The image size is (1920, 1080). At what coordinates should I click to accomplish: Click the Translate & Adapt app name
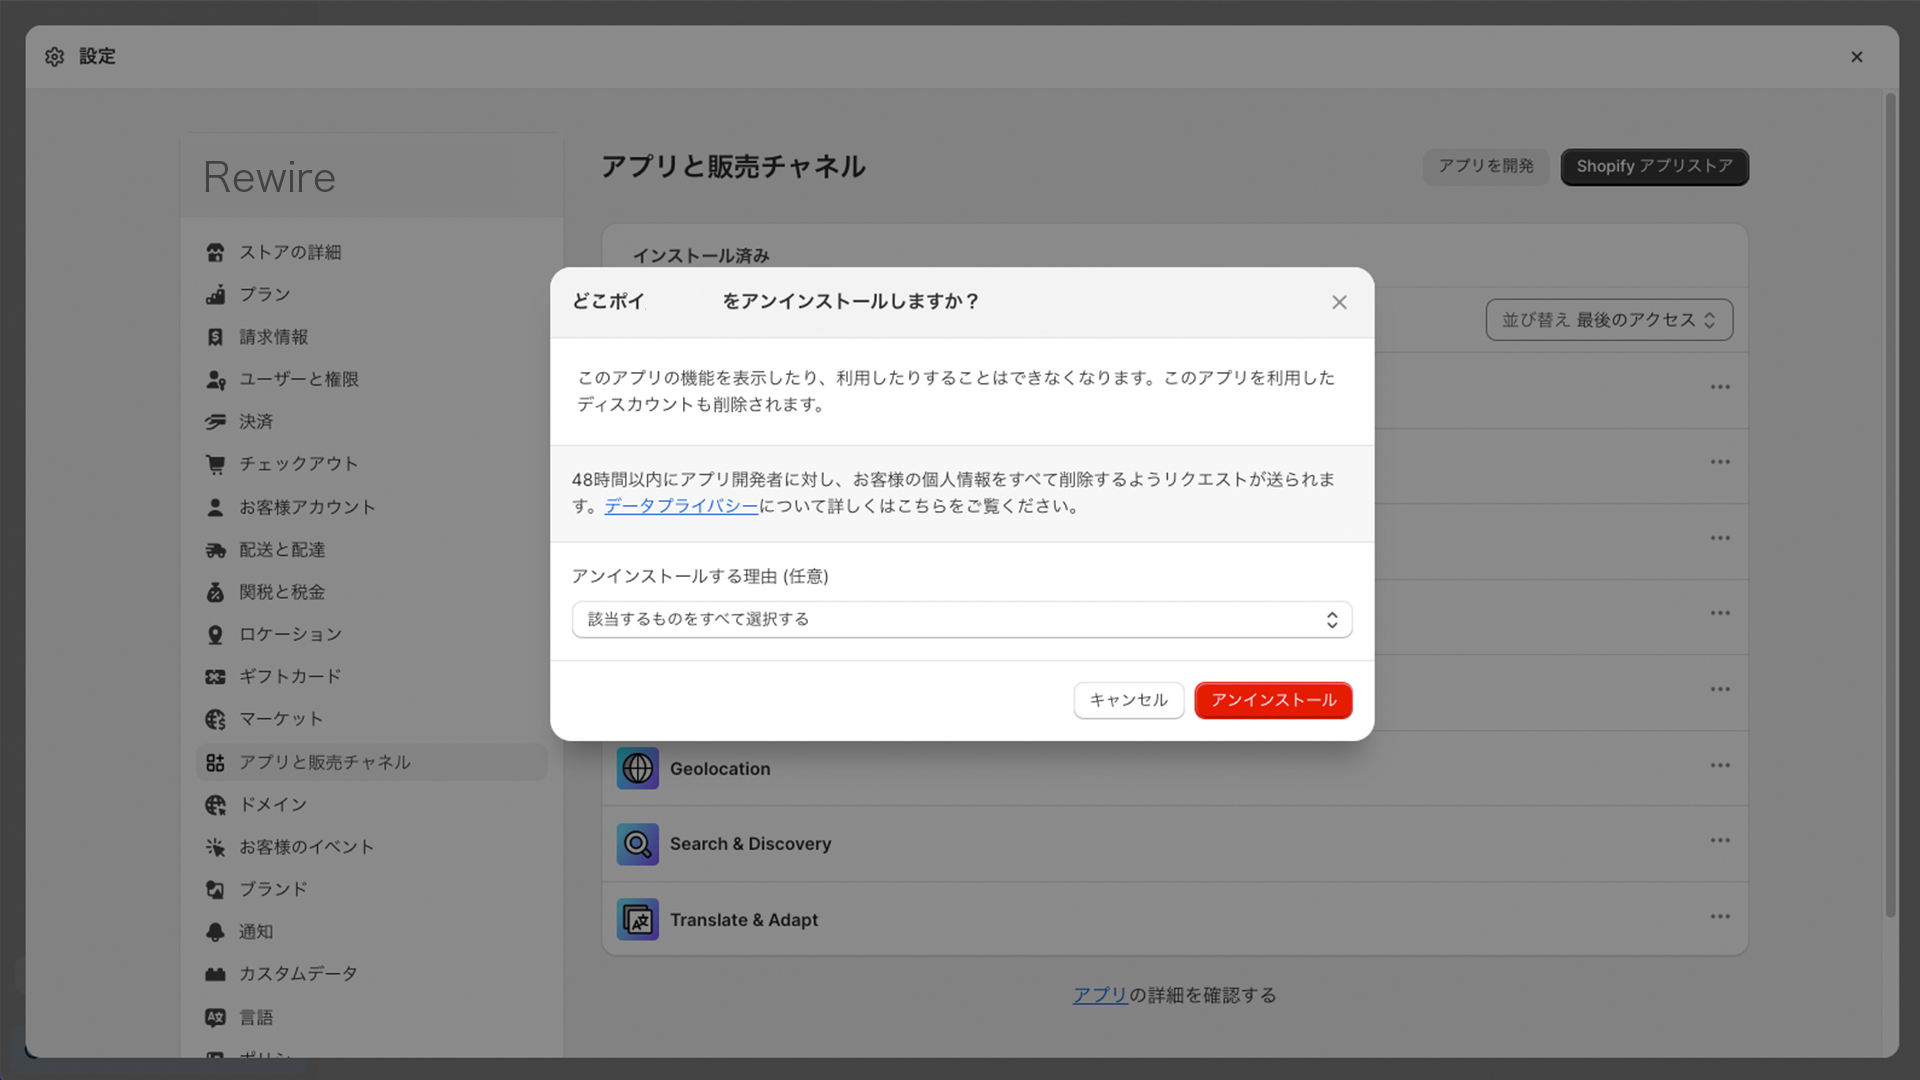pyautogui.click(x=744, y=920)
